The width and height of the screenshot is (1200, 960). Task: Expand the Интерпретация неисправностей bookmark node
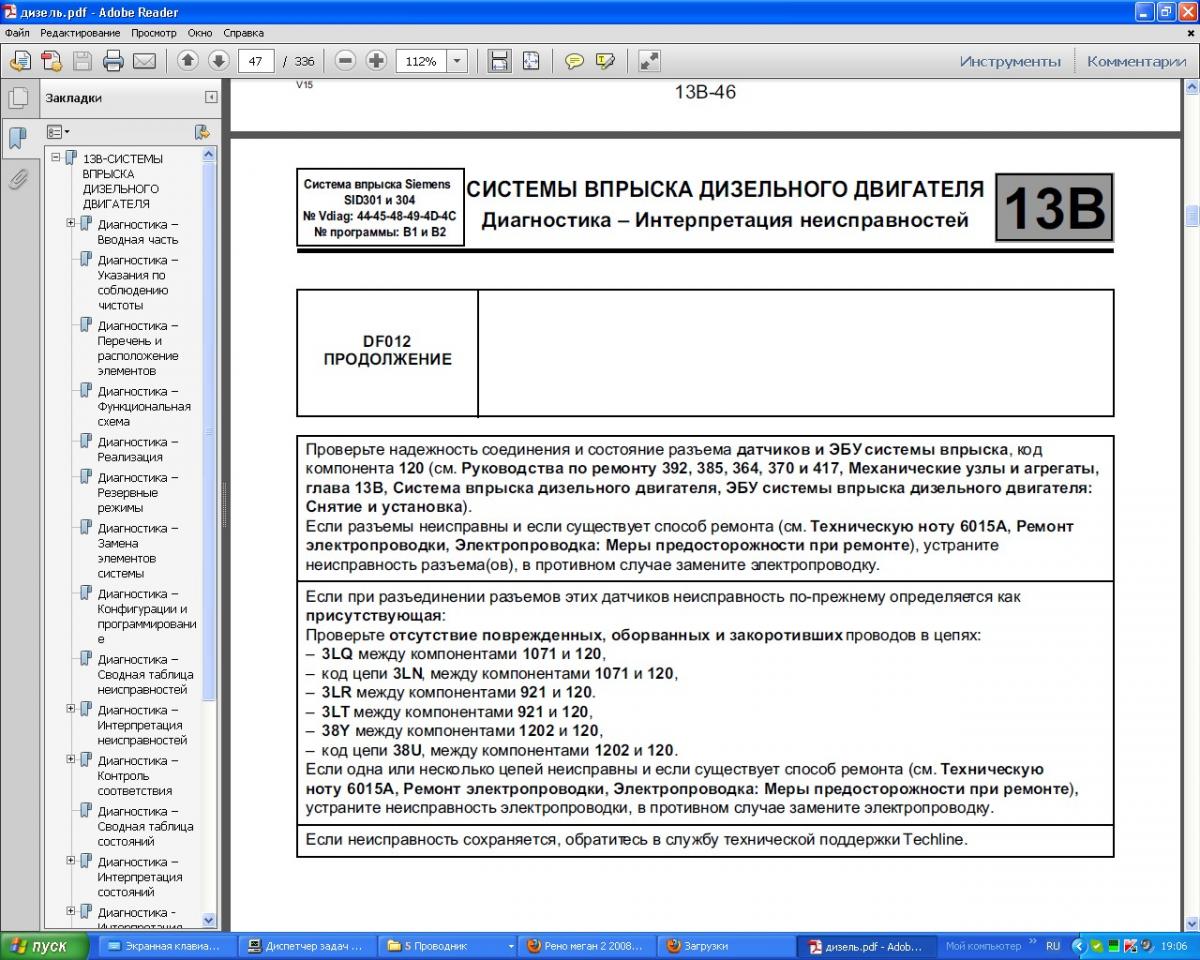coord(71,709)
